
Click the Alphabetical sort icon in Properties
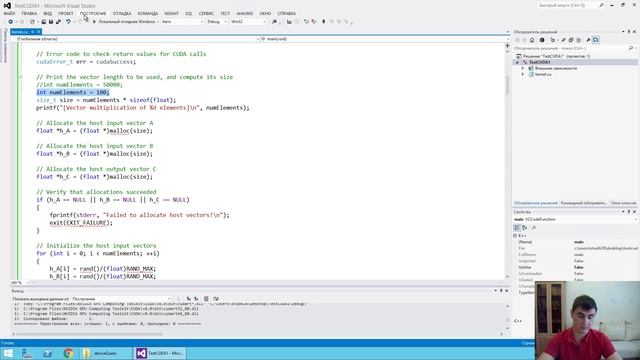524,228
